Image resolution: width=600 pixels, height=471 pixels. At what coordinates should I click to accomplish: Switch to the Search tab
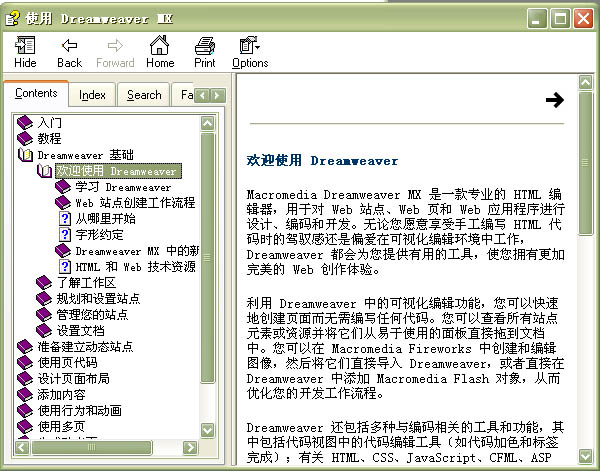click(144, 95)
